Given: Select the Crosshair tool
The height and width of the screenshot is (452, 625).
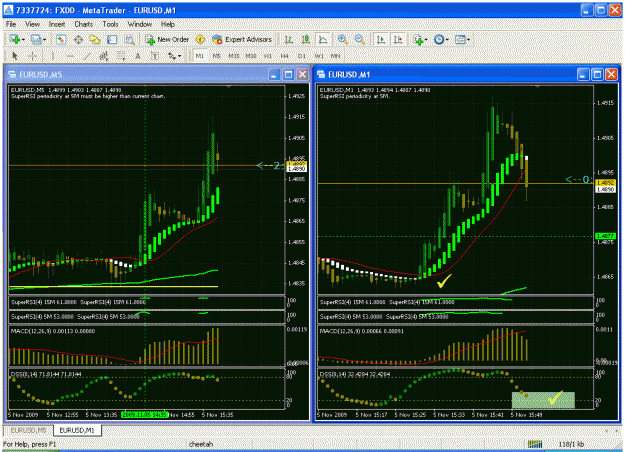Looking at the screenshot, I should pyautogui.click(x=32, y=56).
